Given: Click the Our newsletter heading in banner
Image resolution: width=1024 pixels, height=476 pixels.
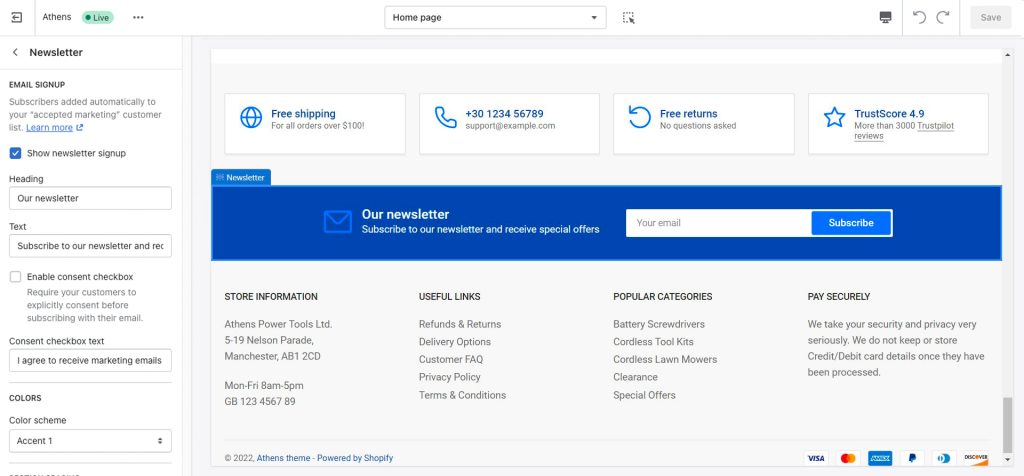Looking at the screenshot, I should tap(406, 214).
